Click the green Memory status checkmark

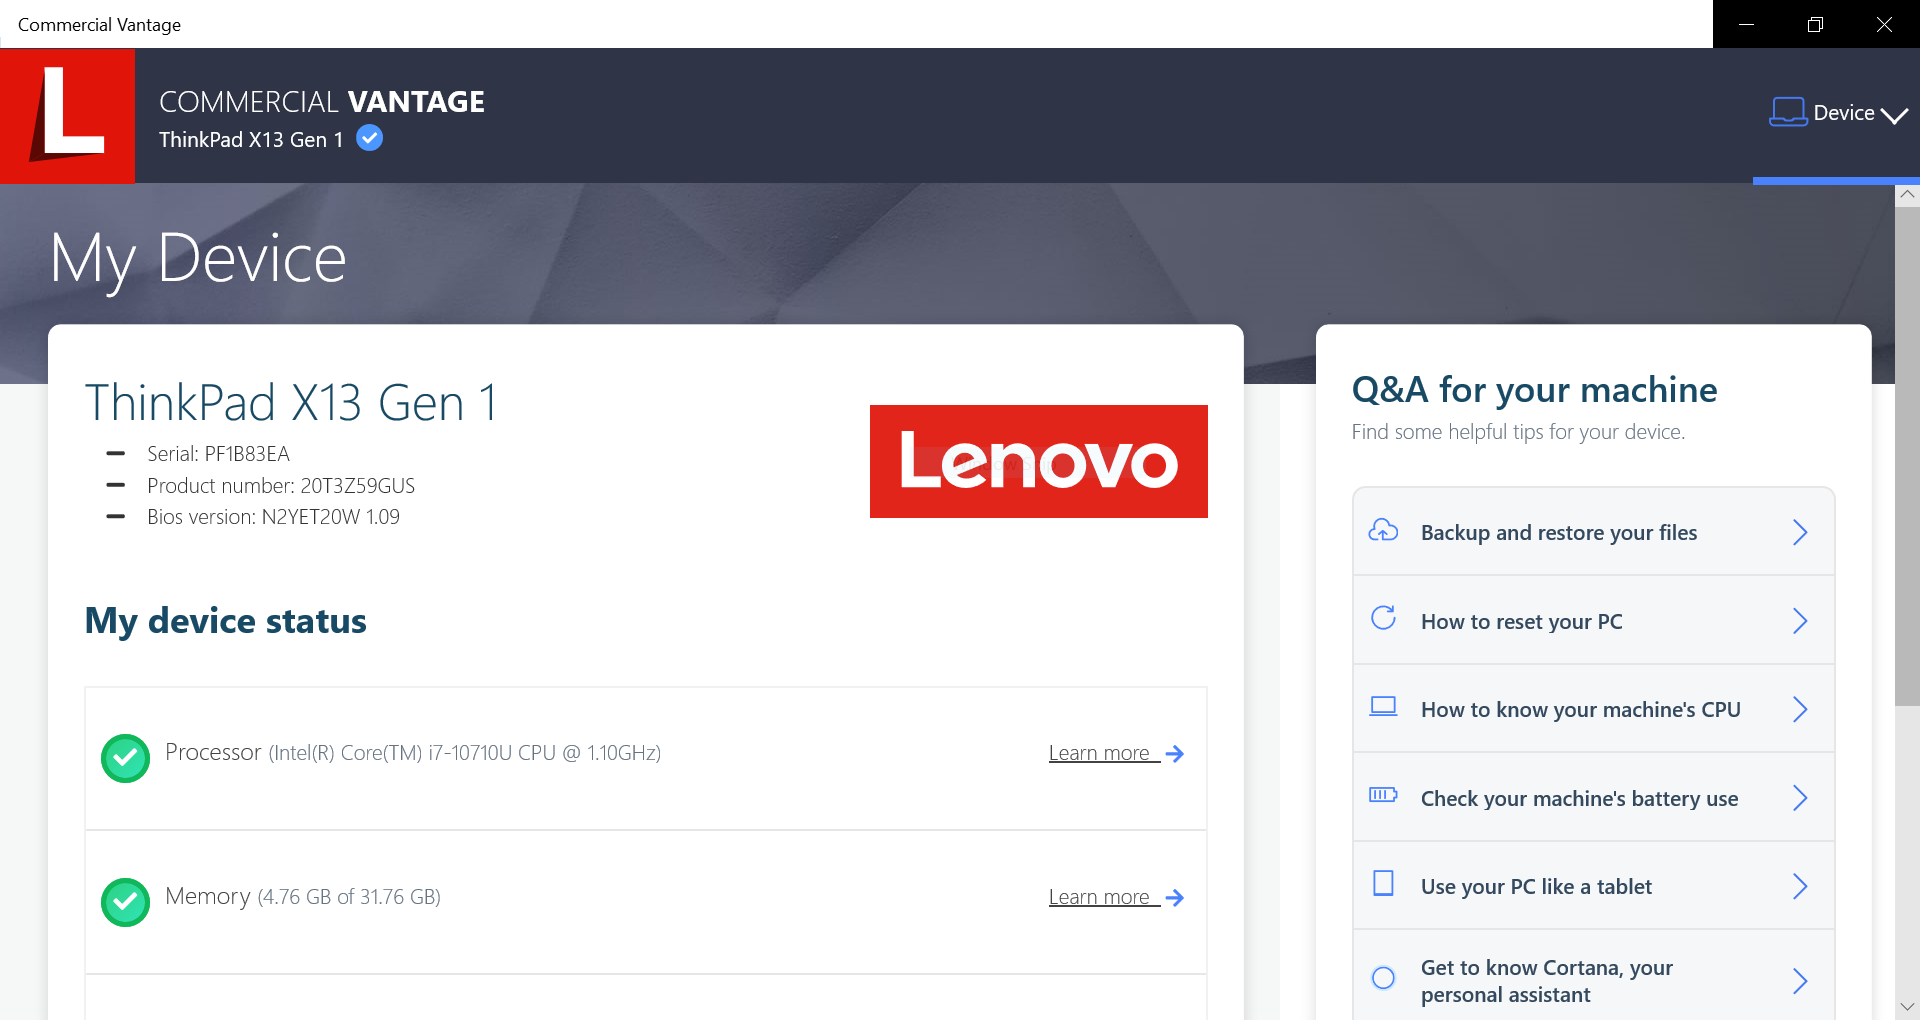(126, 902)
